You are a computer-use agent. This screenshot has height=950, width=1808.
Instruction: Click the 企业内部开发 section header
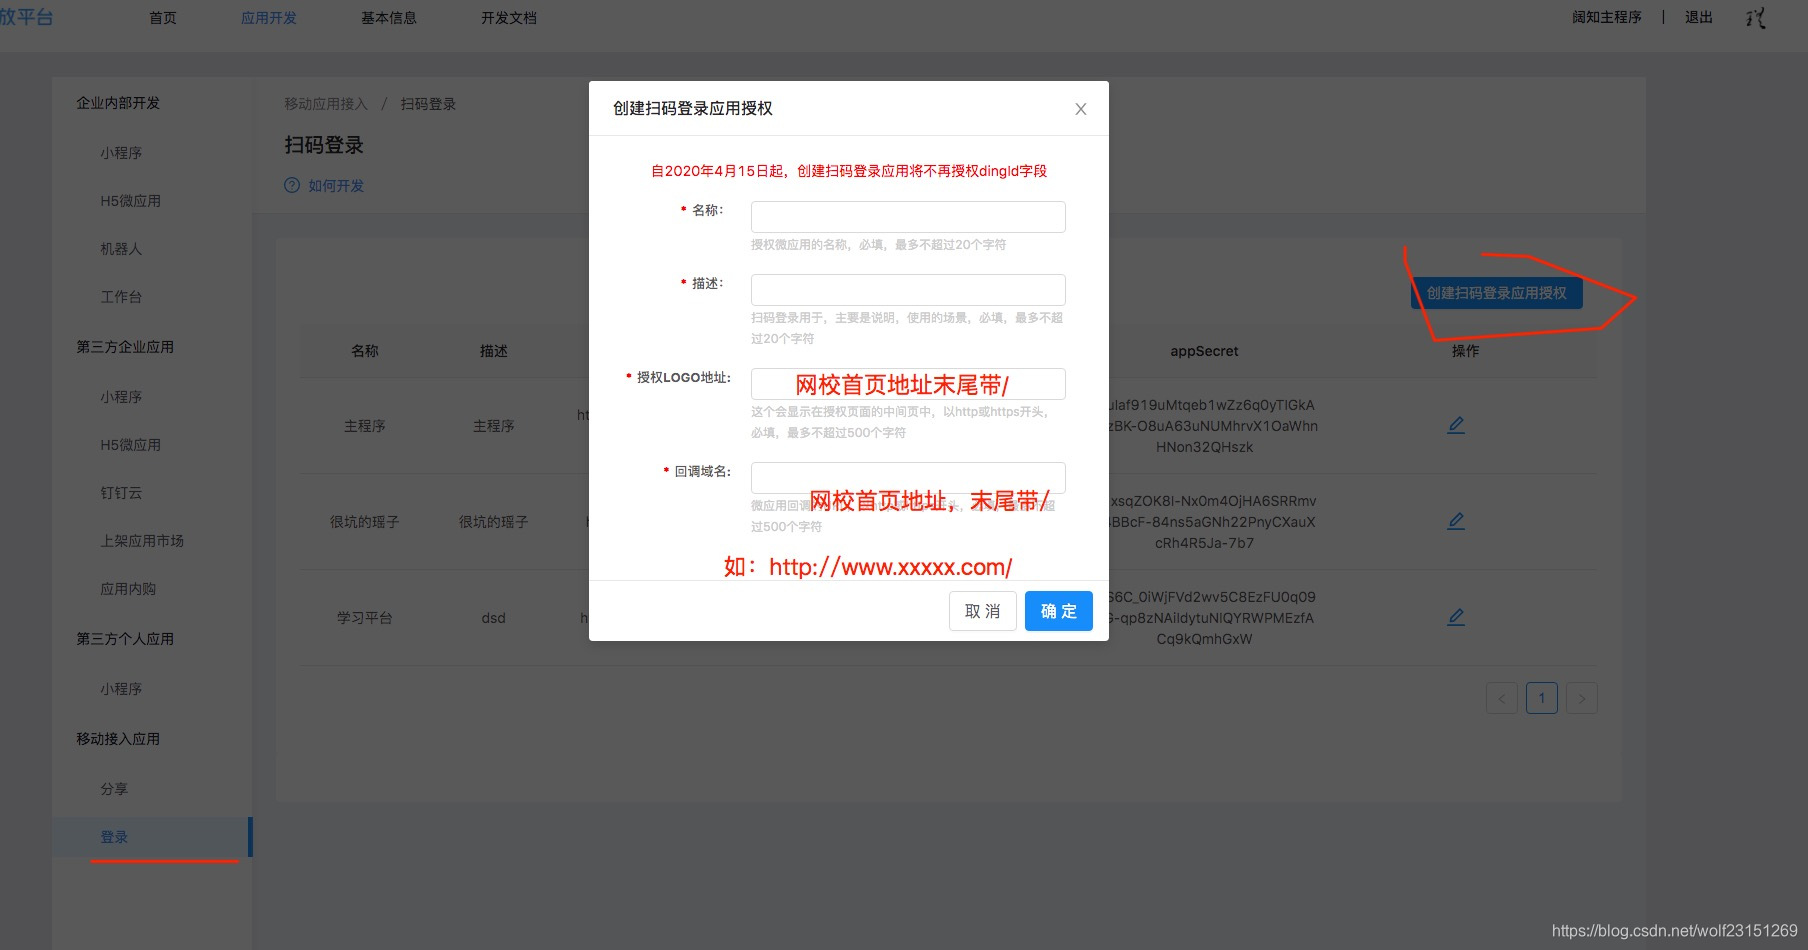(x=118, y=103)
